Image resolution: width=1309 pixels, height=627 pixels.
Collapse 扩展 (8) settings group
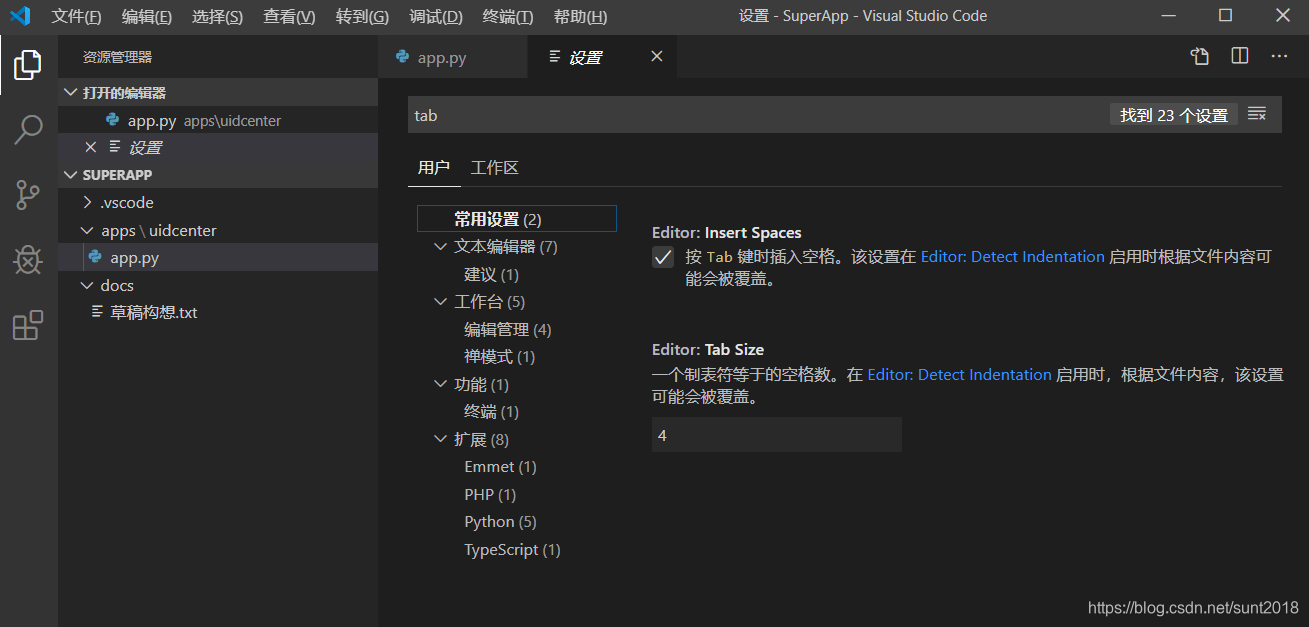point(441,439)
